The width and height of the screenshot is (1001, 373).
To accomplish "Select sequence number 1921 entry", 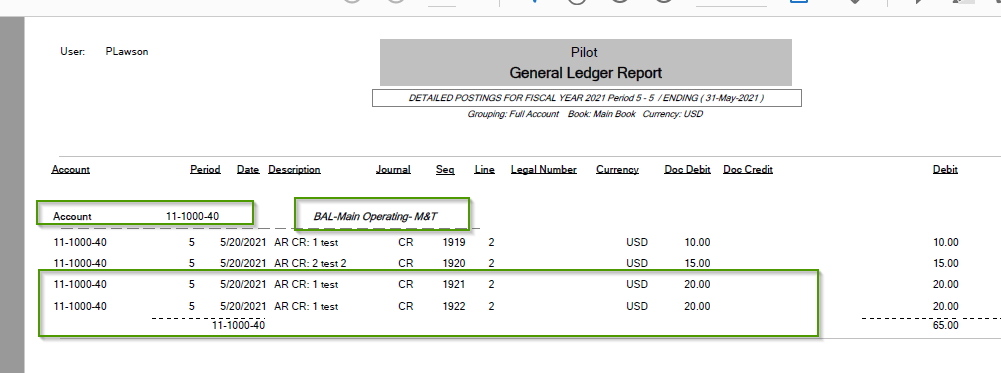I will 454,285.
